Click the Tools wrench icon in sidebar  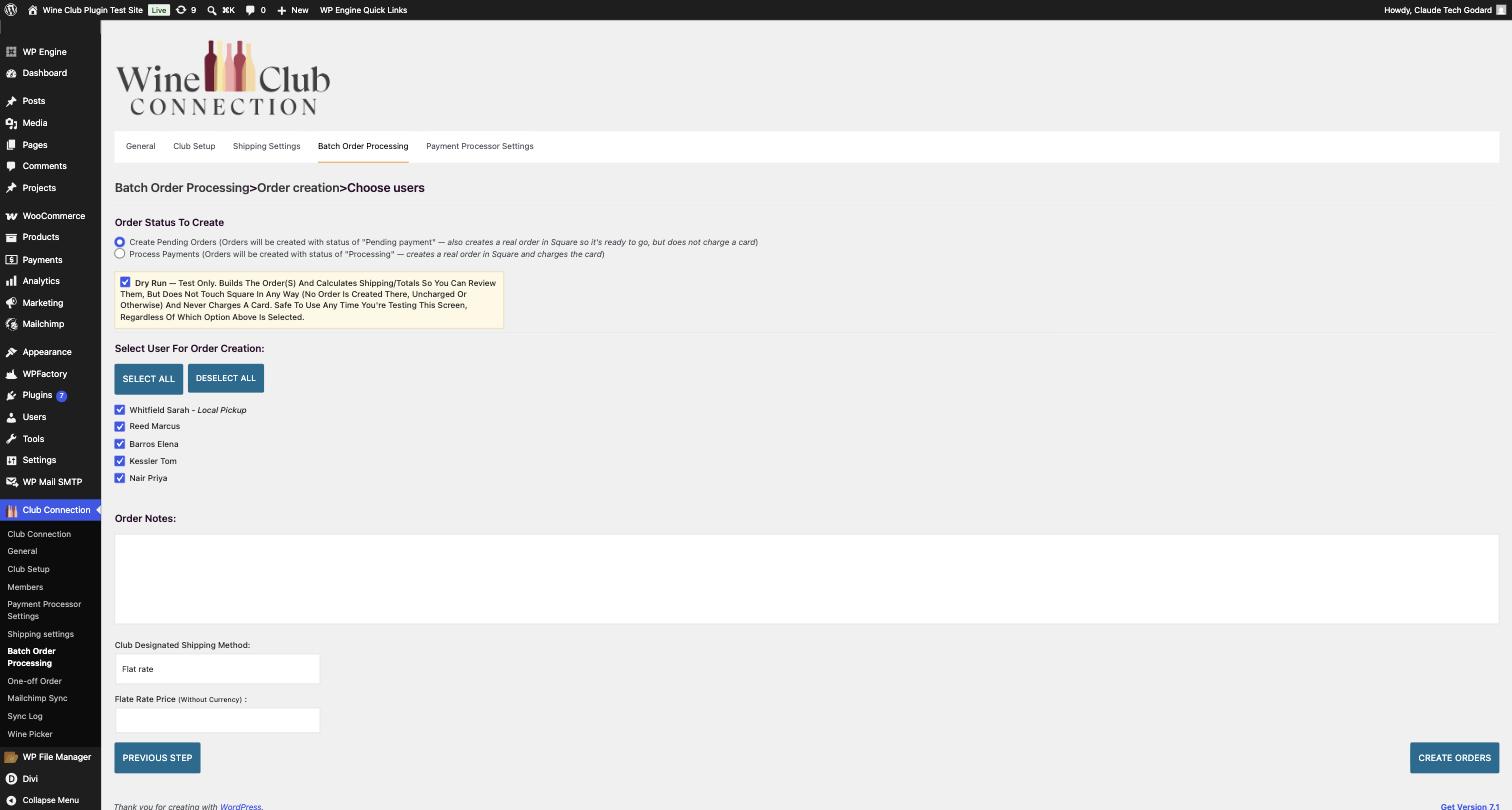point(11,439)
